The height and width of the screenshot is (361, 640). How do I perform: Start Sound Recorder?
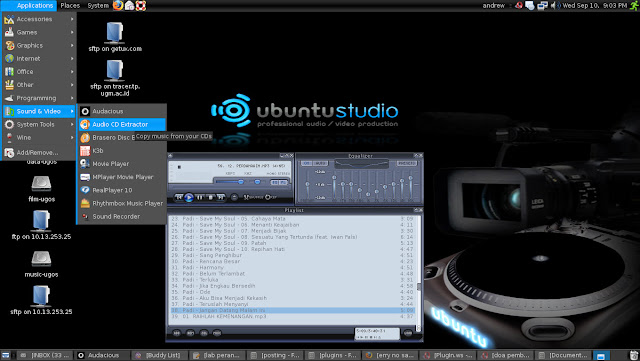122,216
